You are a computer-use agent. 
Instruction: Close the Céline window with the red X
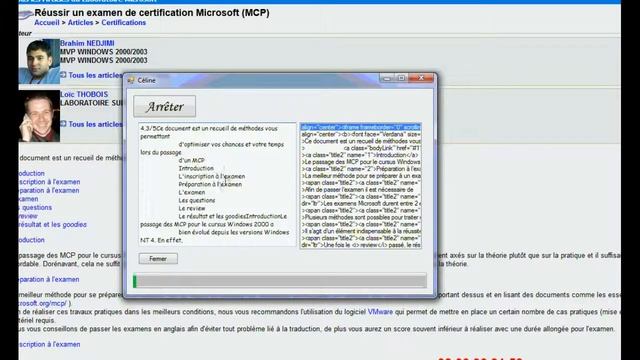(421, 78)
